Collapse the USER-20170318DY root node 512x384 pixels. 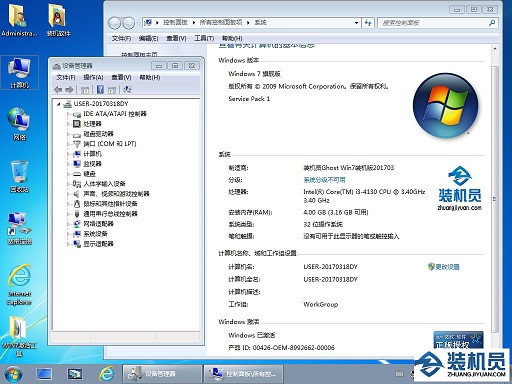coord(59,104)
